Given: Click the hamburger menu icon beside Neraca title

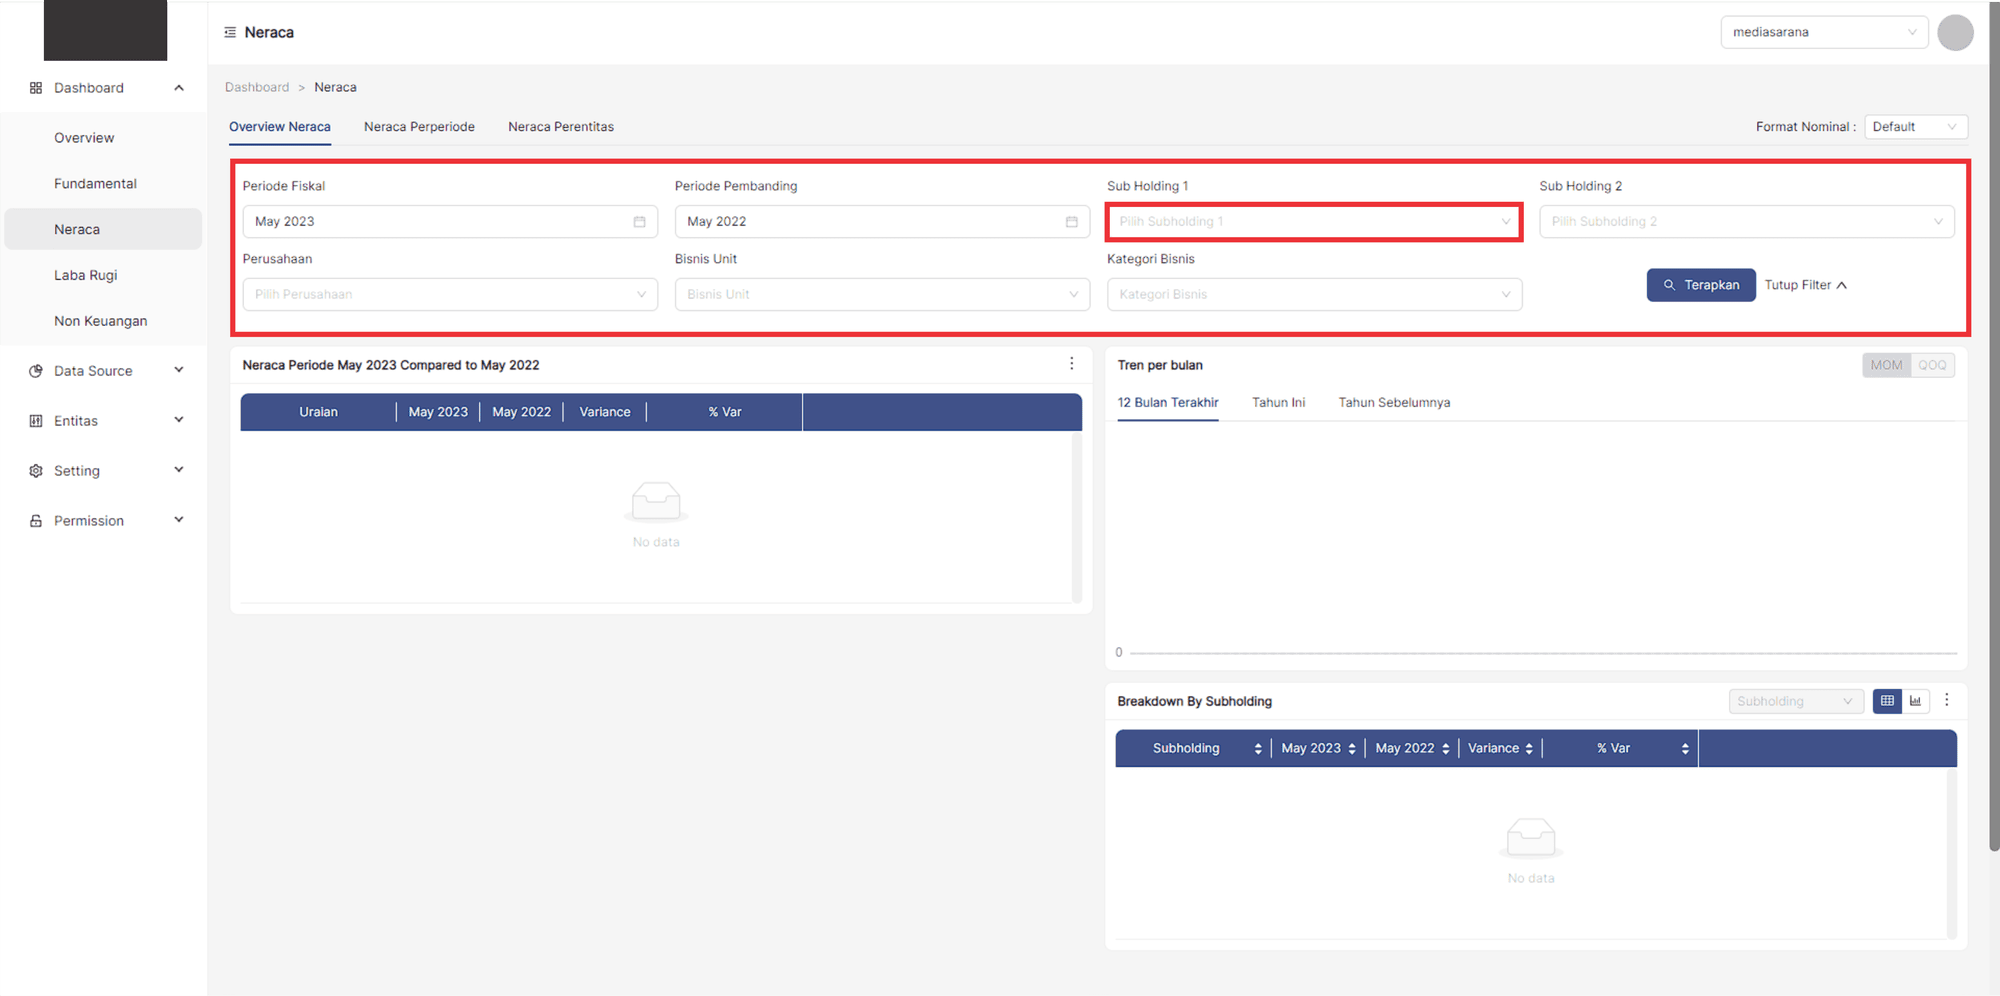Looking at the screenshot, I should pyautogui.click(x=230, y=33).
